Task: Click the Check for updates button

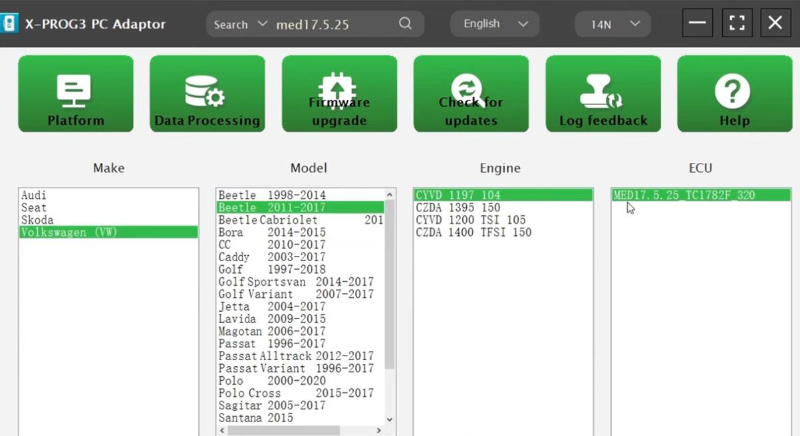Action: tap(471, 94)
